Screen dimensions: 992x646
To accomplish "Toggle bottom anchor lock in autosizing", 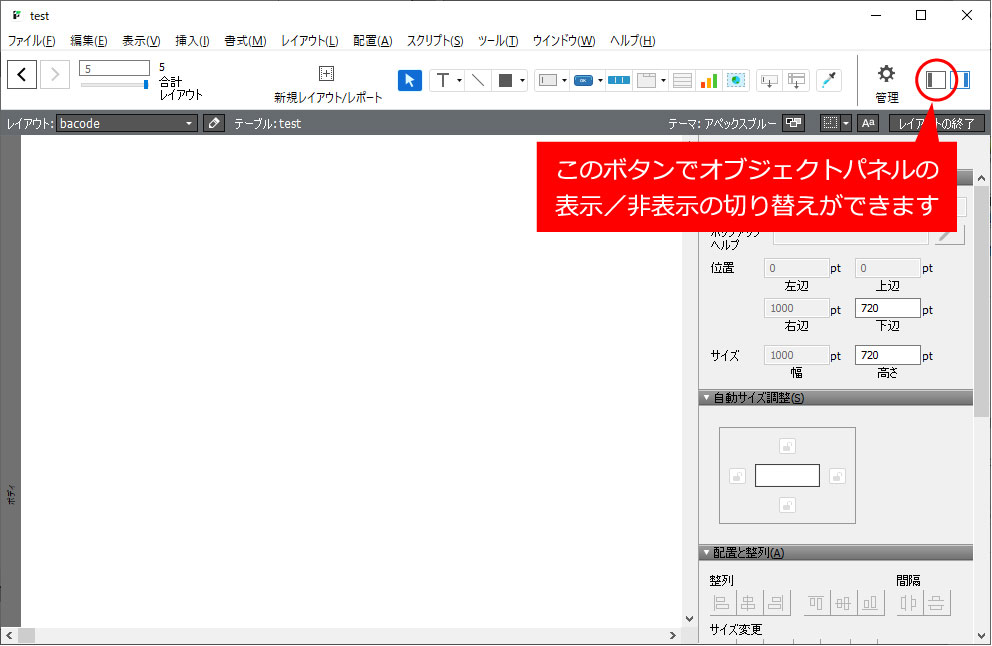I will tap(787, 505).
